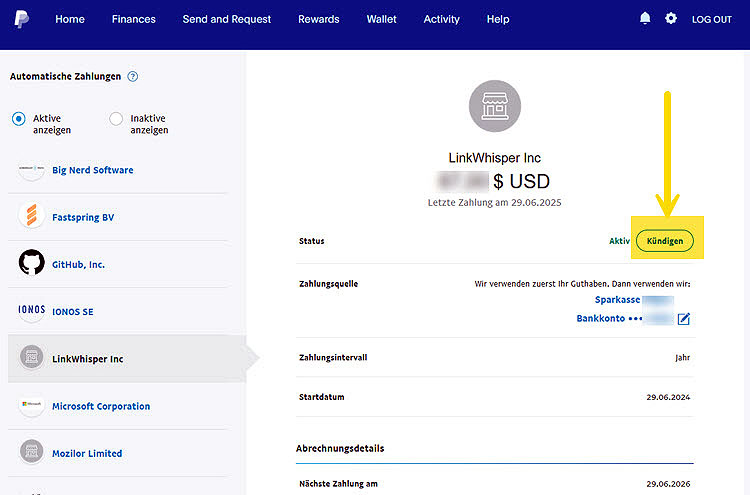Click the Abrechnungsdetails heading
Viewport: 750px width, 495px height.
click(x=340, y=449)
